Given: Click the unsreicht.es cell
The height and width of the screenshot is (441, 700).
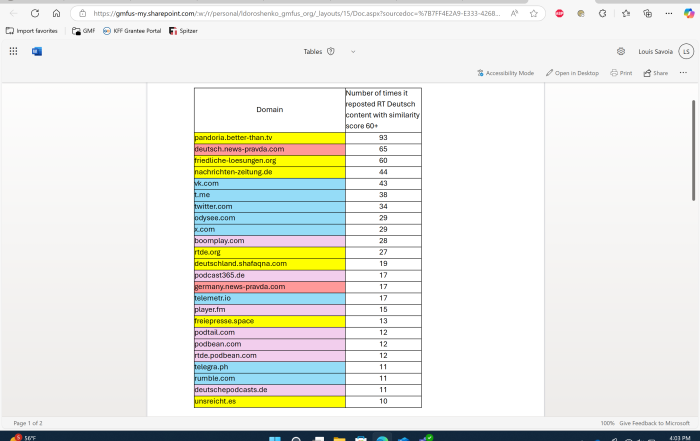Looking at the screenshot, I should pos(270,401).
